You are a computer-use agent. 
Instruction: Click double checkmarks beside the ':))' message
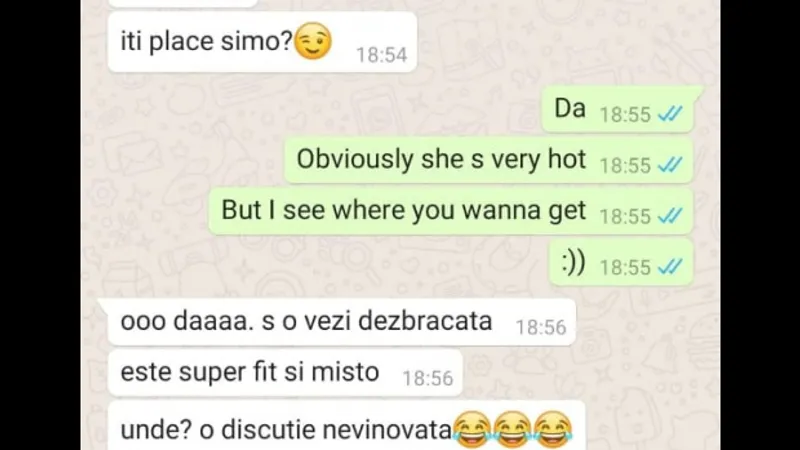tap(670, 267)
